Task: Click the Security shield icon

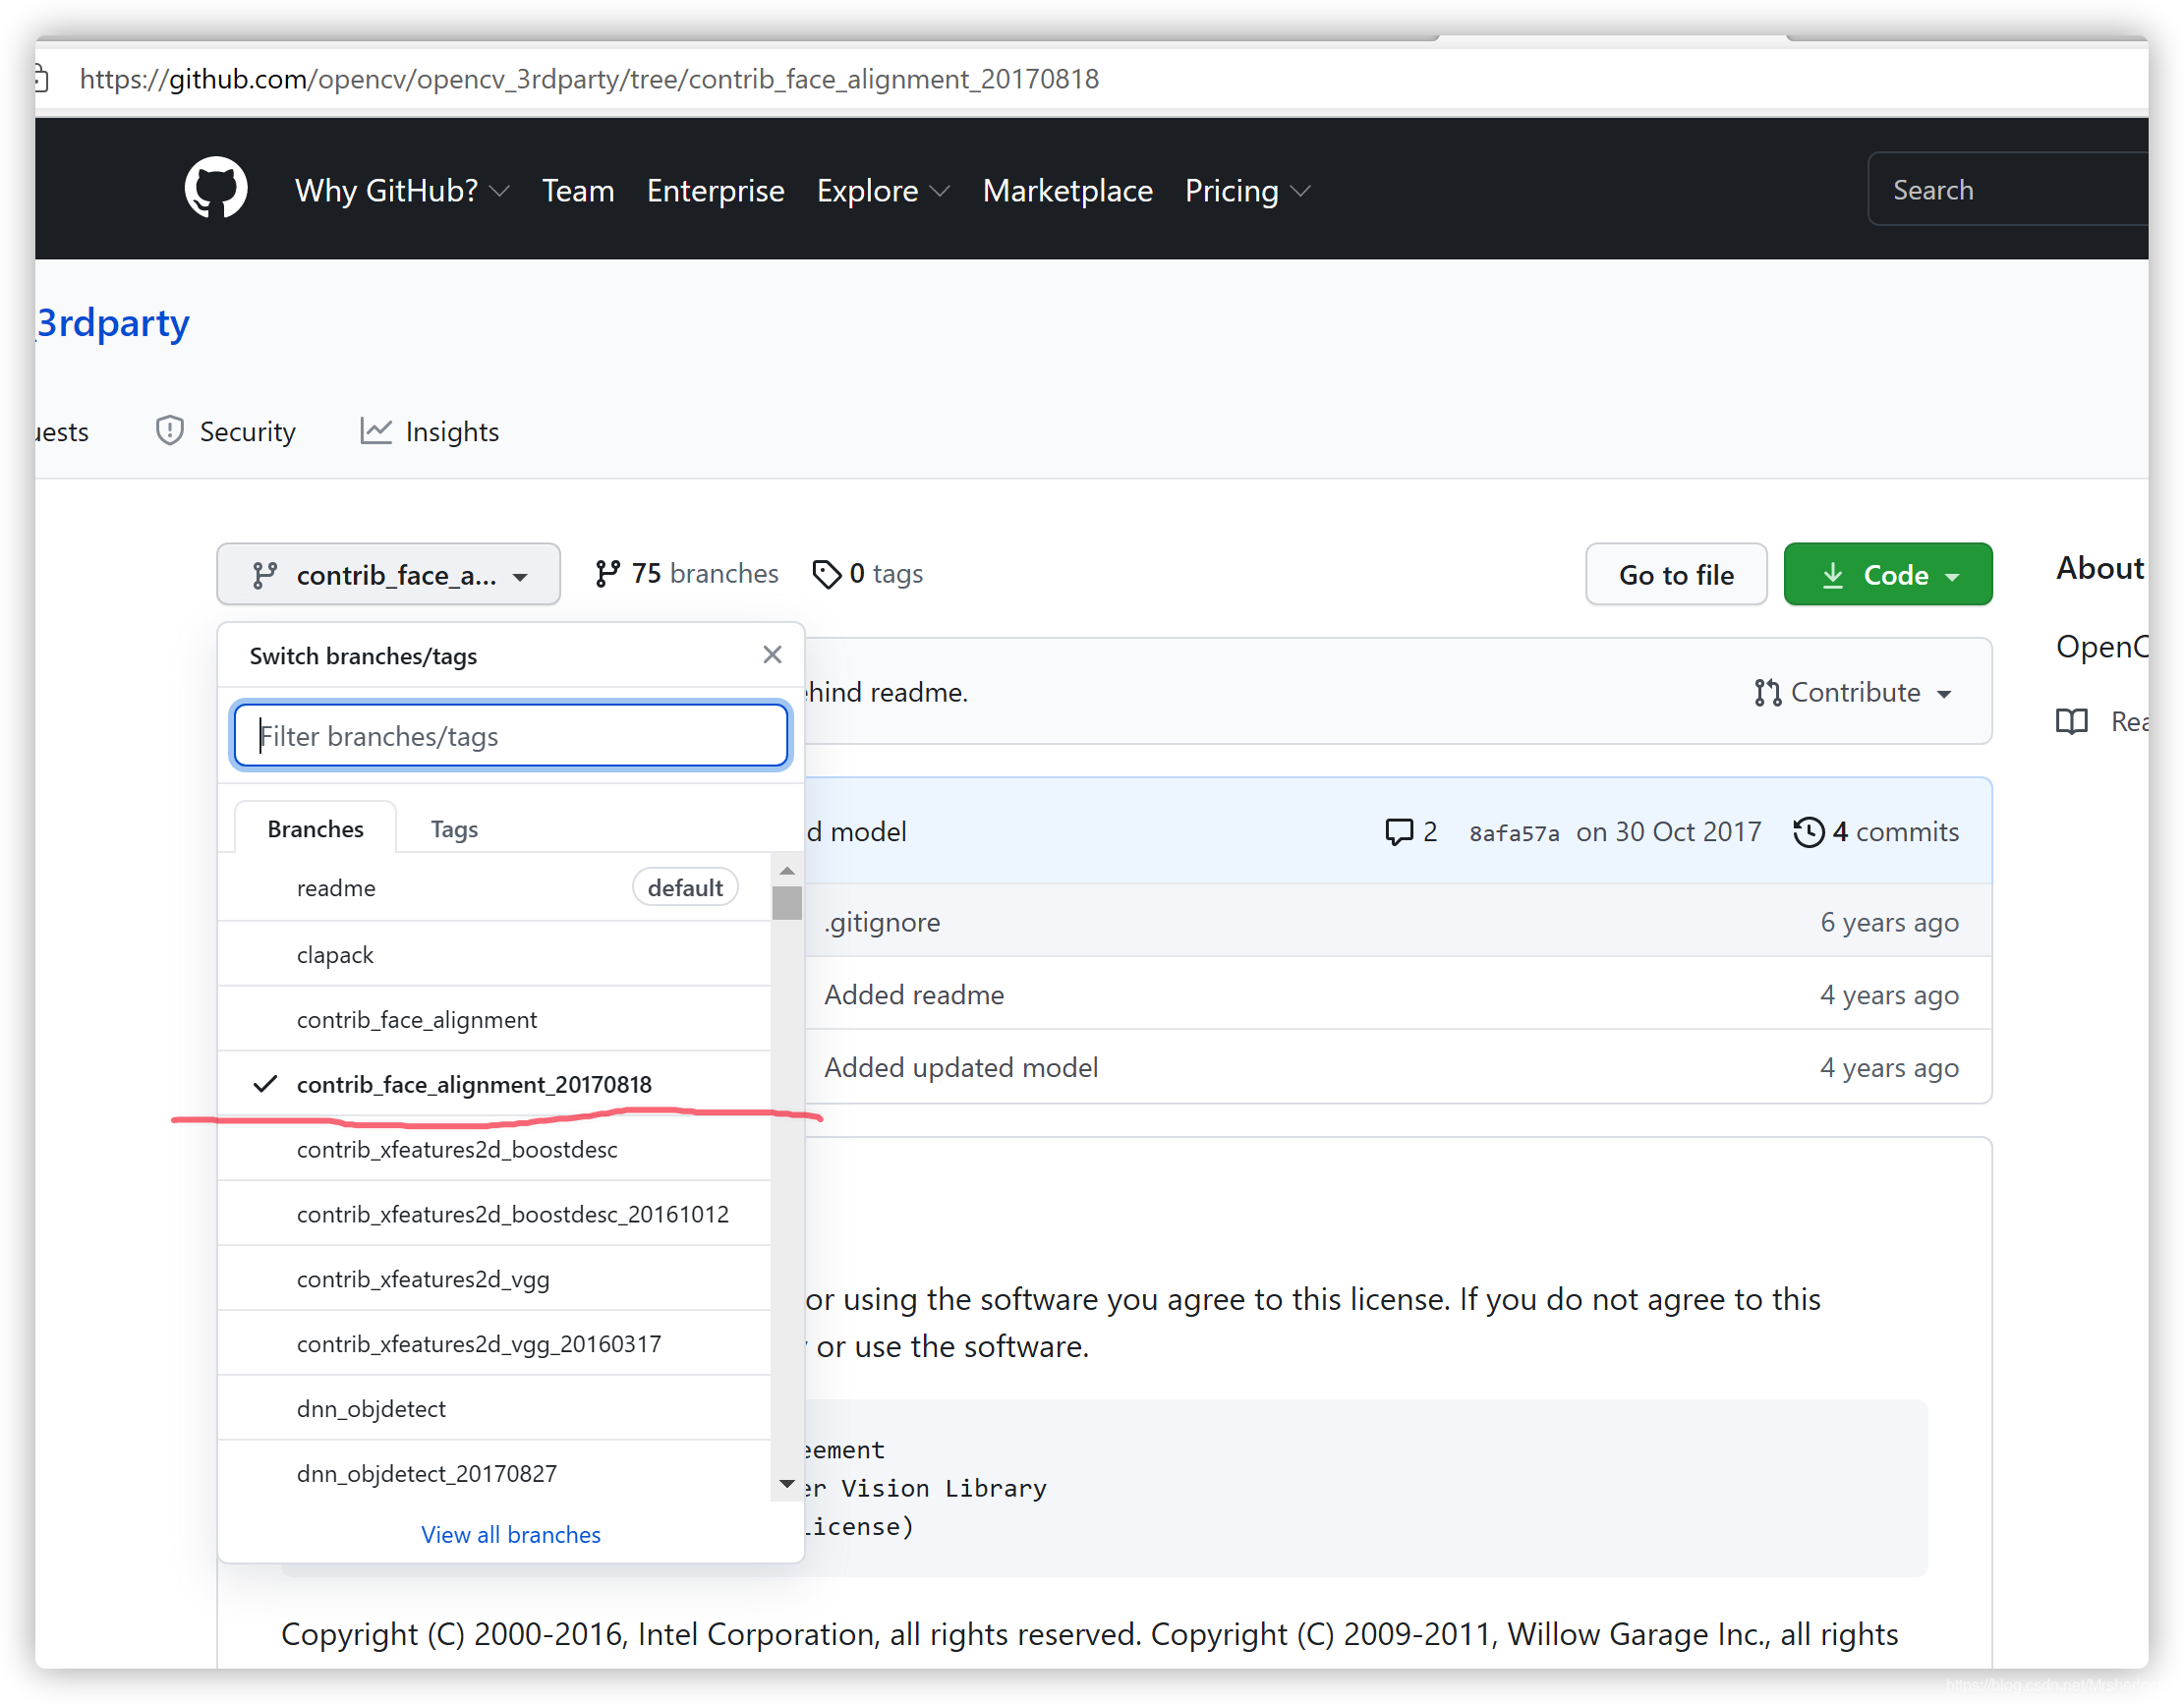Action: point(169,431)
